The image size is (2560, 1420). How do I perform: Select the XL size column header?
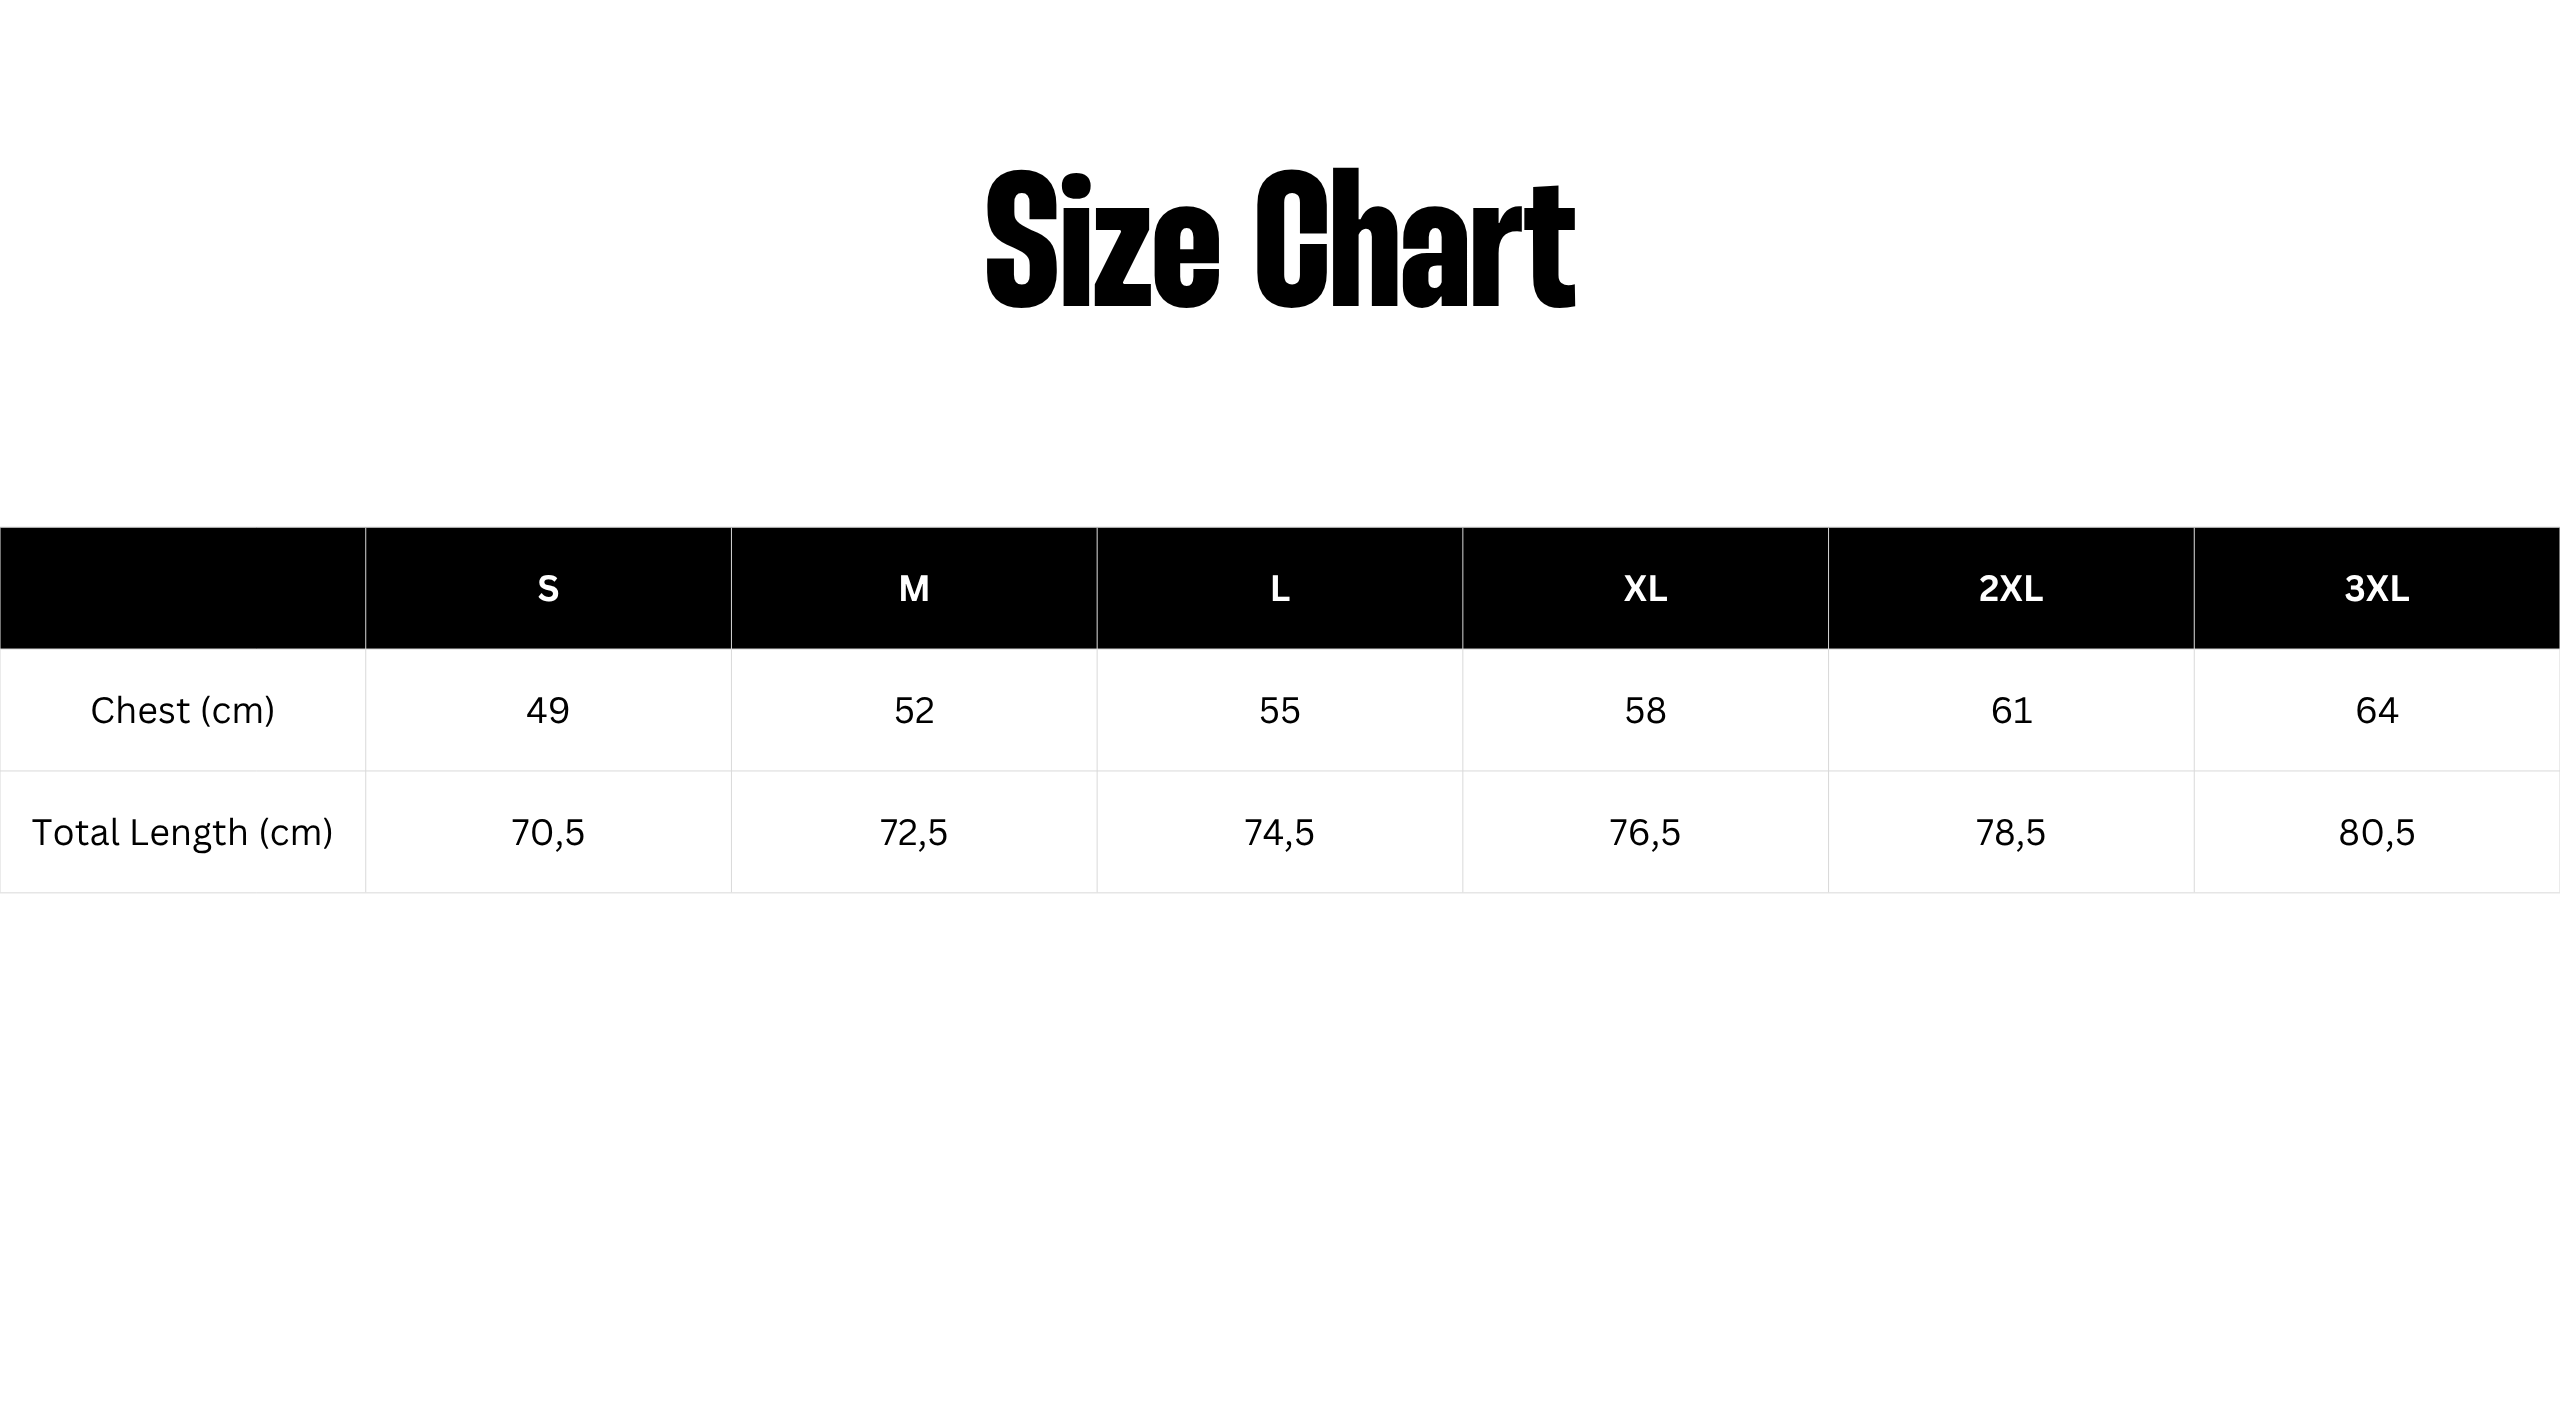(1645, 589)
